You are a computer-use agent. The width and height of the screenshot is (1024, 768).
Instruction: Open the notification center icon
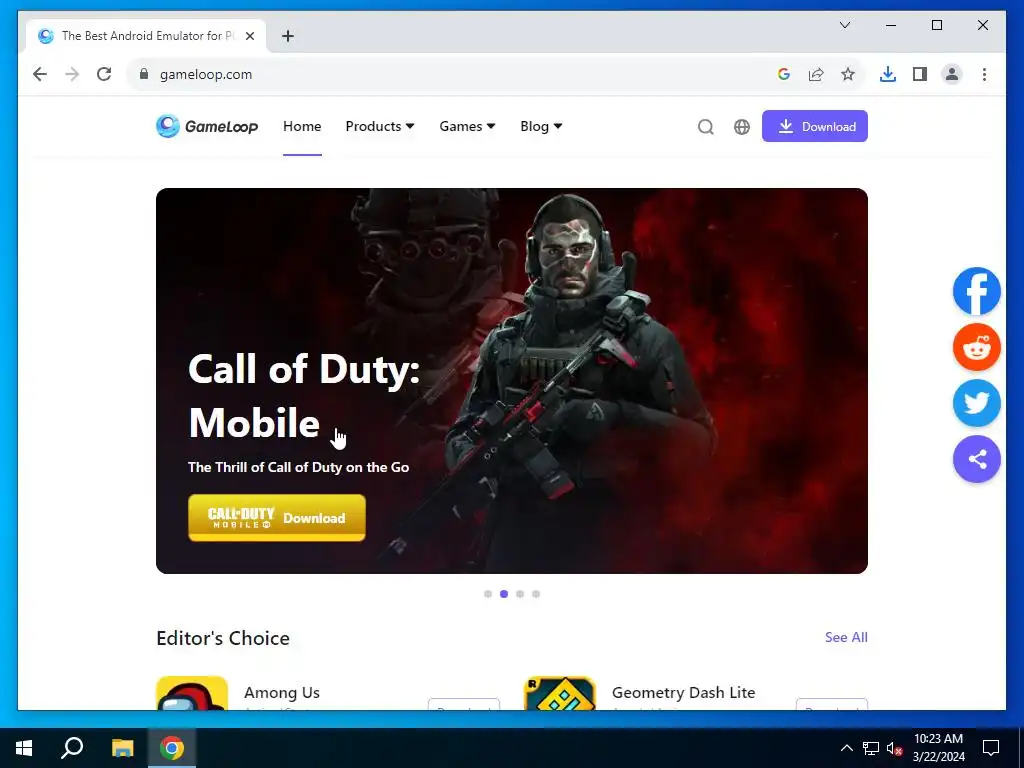pyautogui.click(x=991, y=748)
